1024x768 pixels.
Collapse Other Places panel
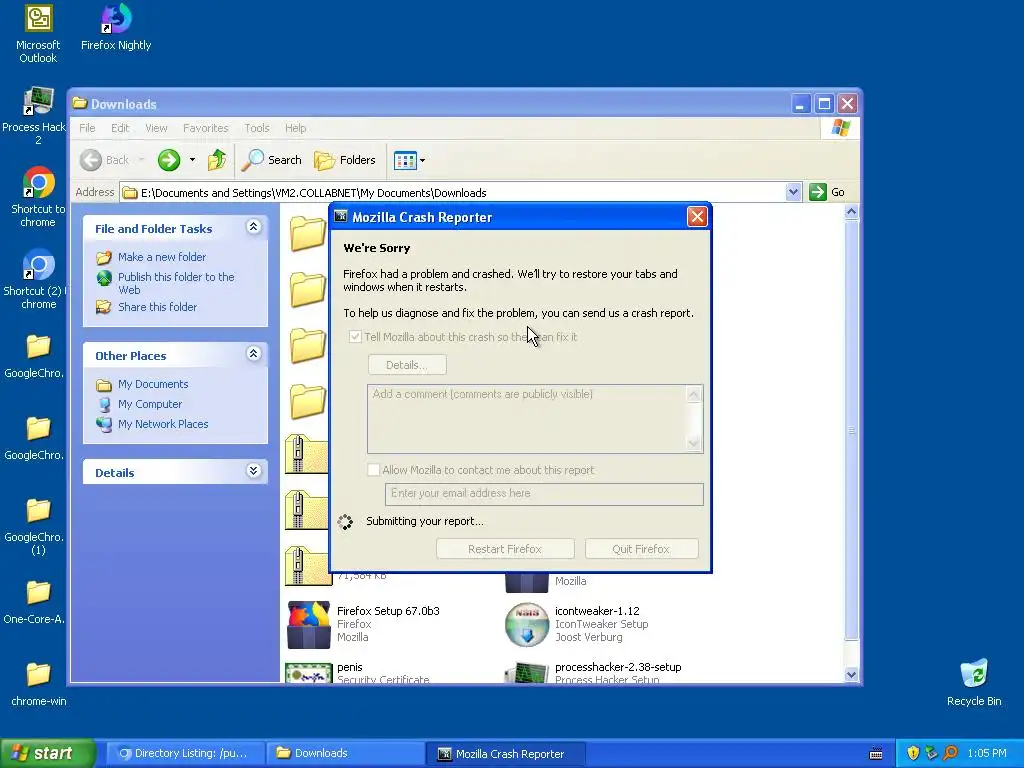[x=253, y=354]
